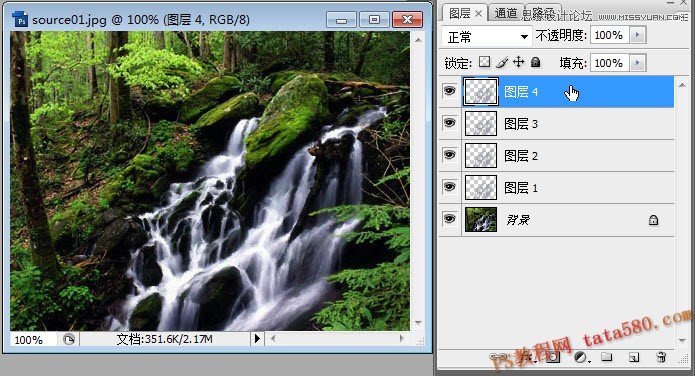Click document horizontal scrollbar right arrow
The height and width of the screenshot is (376, 695).
(x=402, y=339)
